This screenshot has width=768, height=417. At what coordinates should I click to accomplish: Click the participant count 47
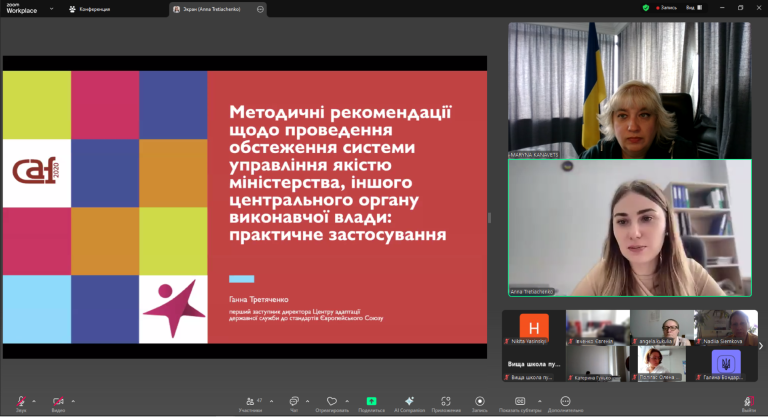coord(260,400)
